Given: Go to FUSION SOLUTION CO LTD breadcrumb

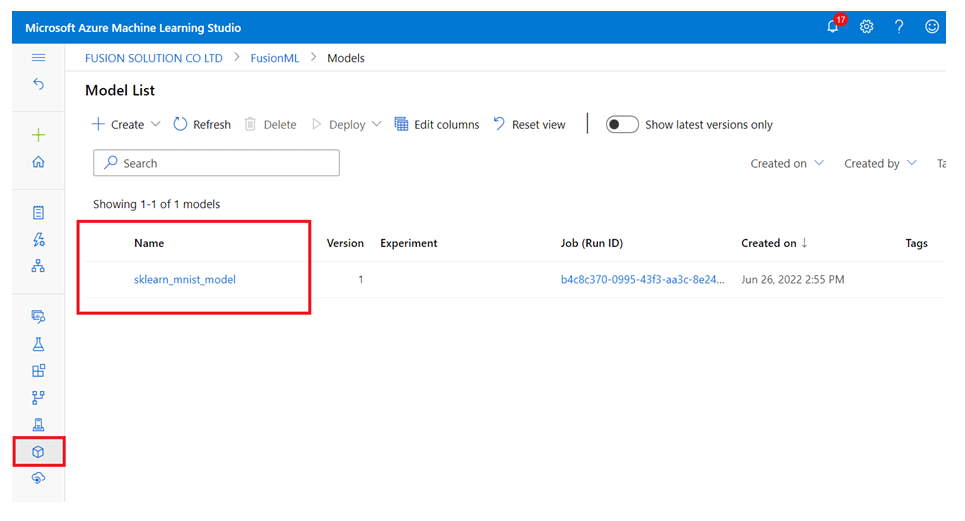Looking at the screenshot, I should pos(154,58).
